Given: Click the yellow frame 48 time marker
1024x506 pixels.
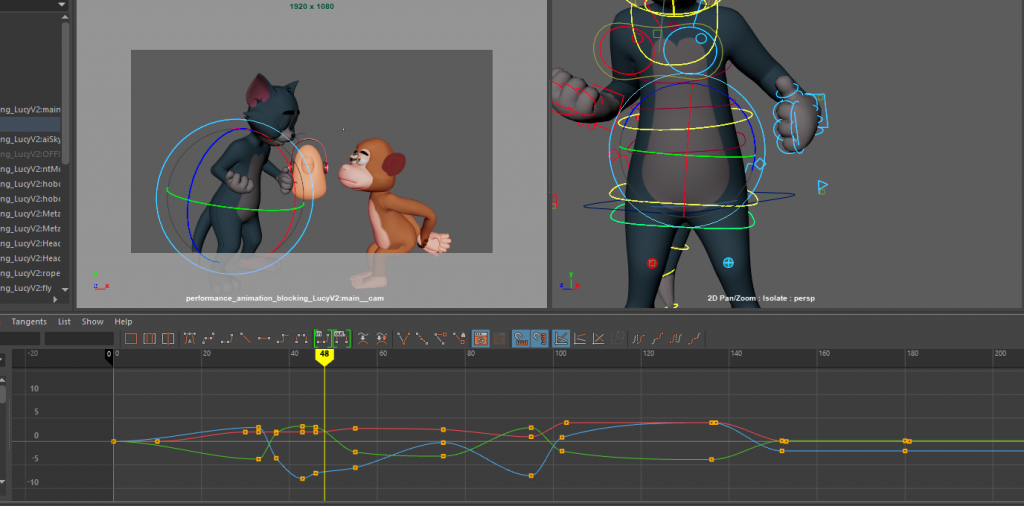Looking at the screenshot, I should pyautogui.click(x=324, y=356).
